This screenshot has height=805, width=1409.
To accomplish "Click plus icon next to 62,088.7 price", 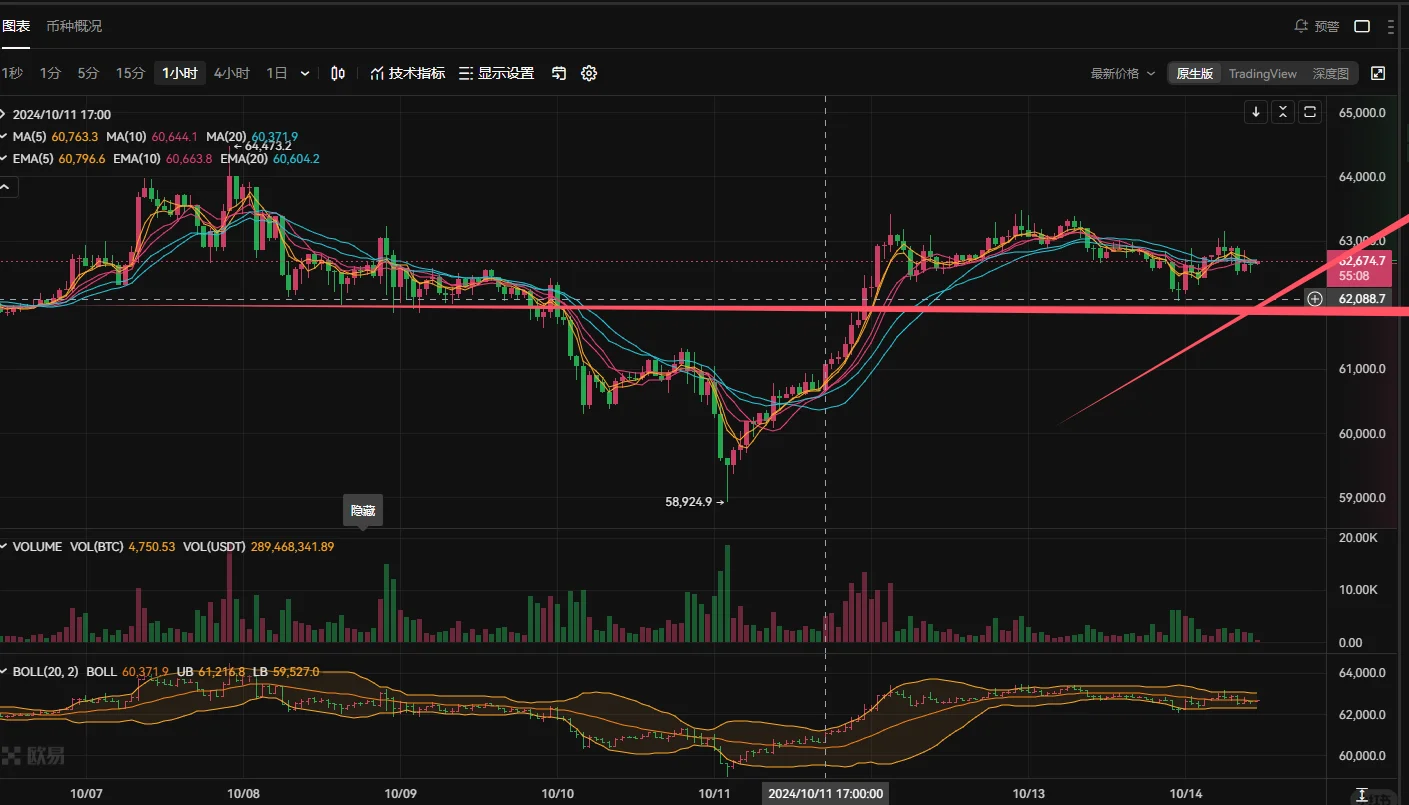I will (x=1315, y=299).
